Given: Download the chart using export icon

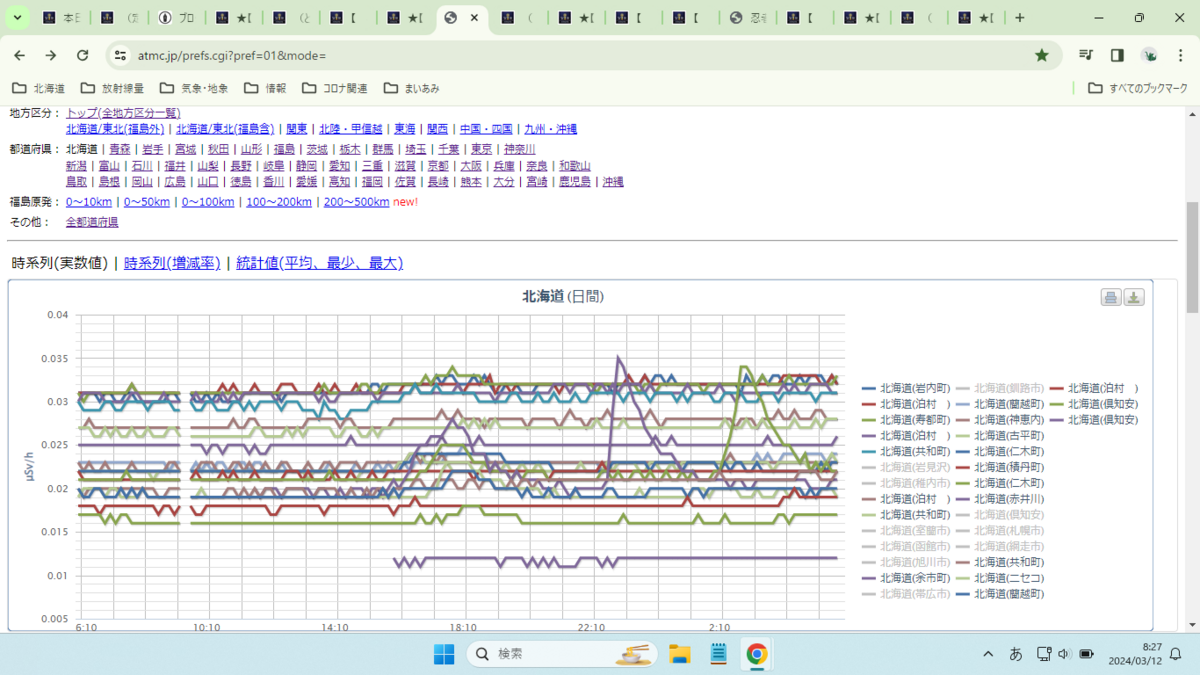Looking at the screenshot, I should coord(1134,297).
